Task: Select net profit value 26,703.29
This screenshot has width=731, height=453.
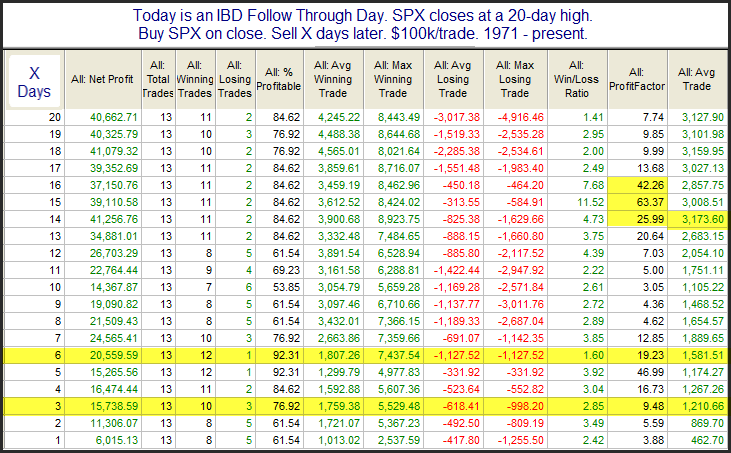Action: [x=114, y=254]
